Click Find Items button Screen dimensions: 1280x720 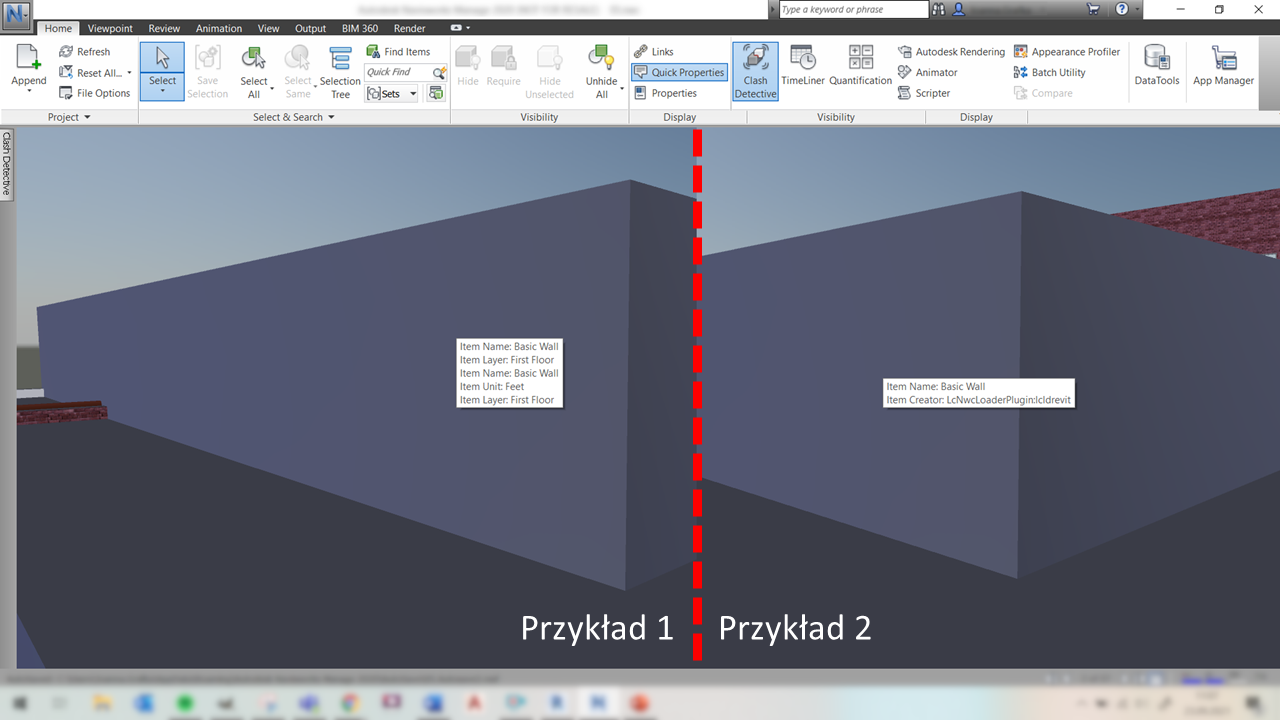[398, 52]
